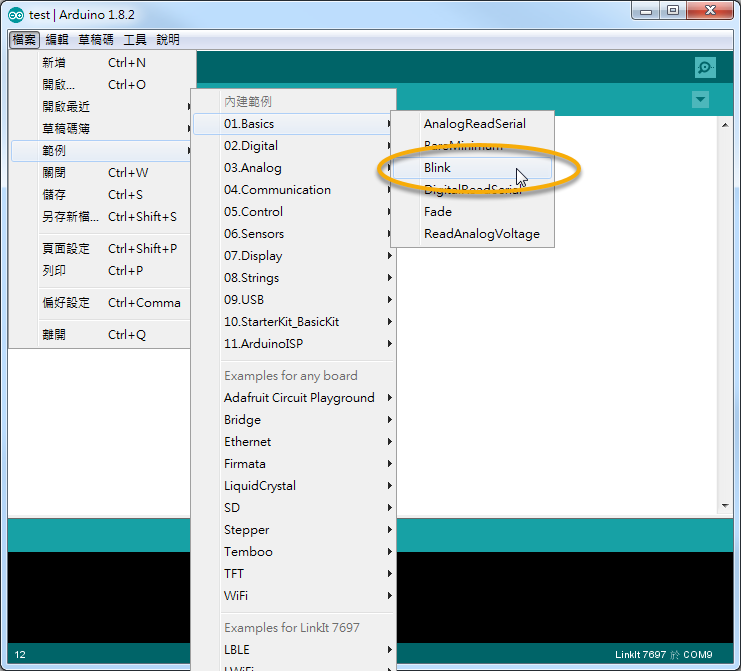
Task: Open the Serial Monitor magnifier icon
Action: point(705,68)
